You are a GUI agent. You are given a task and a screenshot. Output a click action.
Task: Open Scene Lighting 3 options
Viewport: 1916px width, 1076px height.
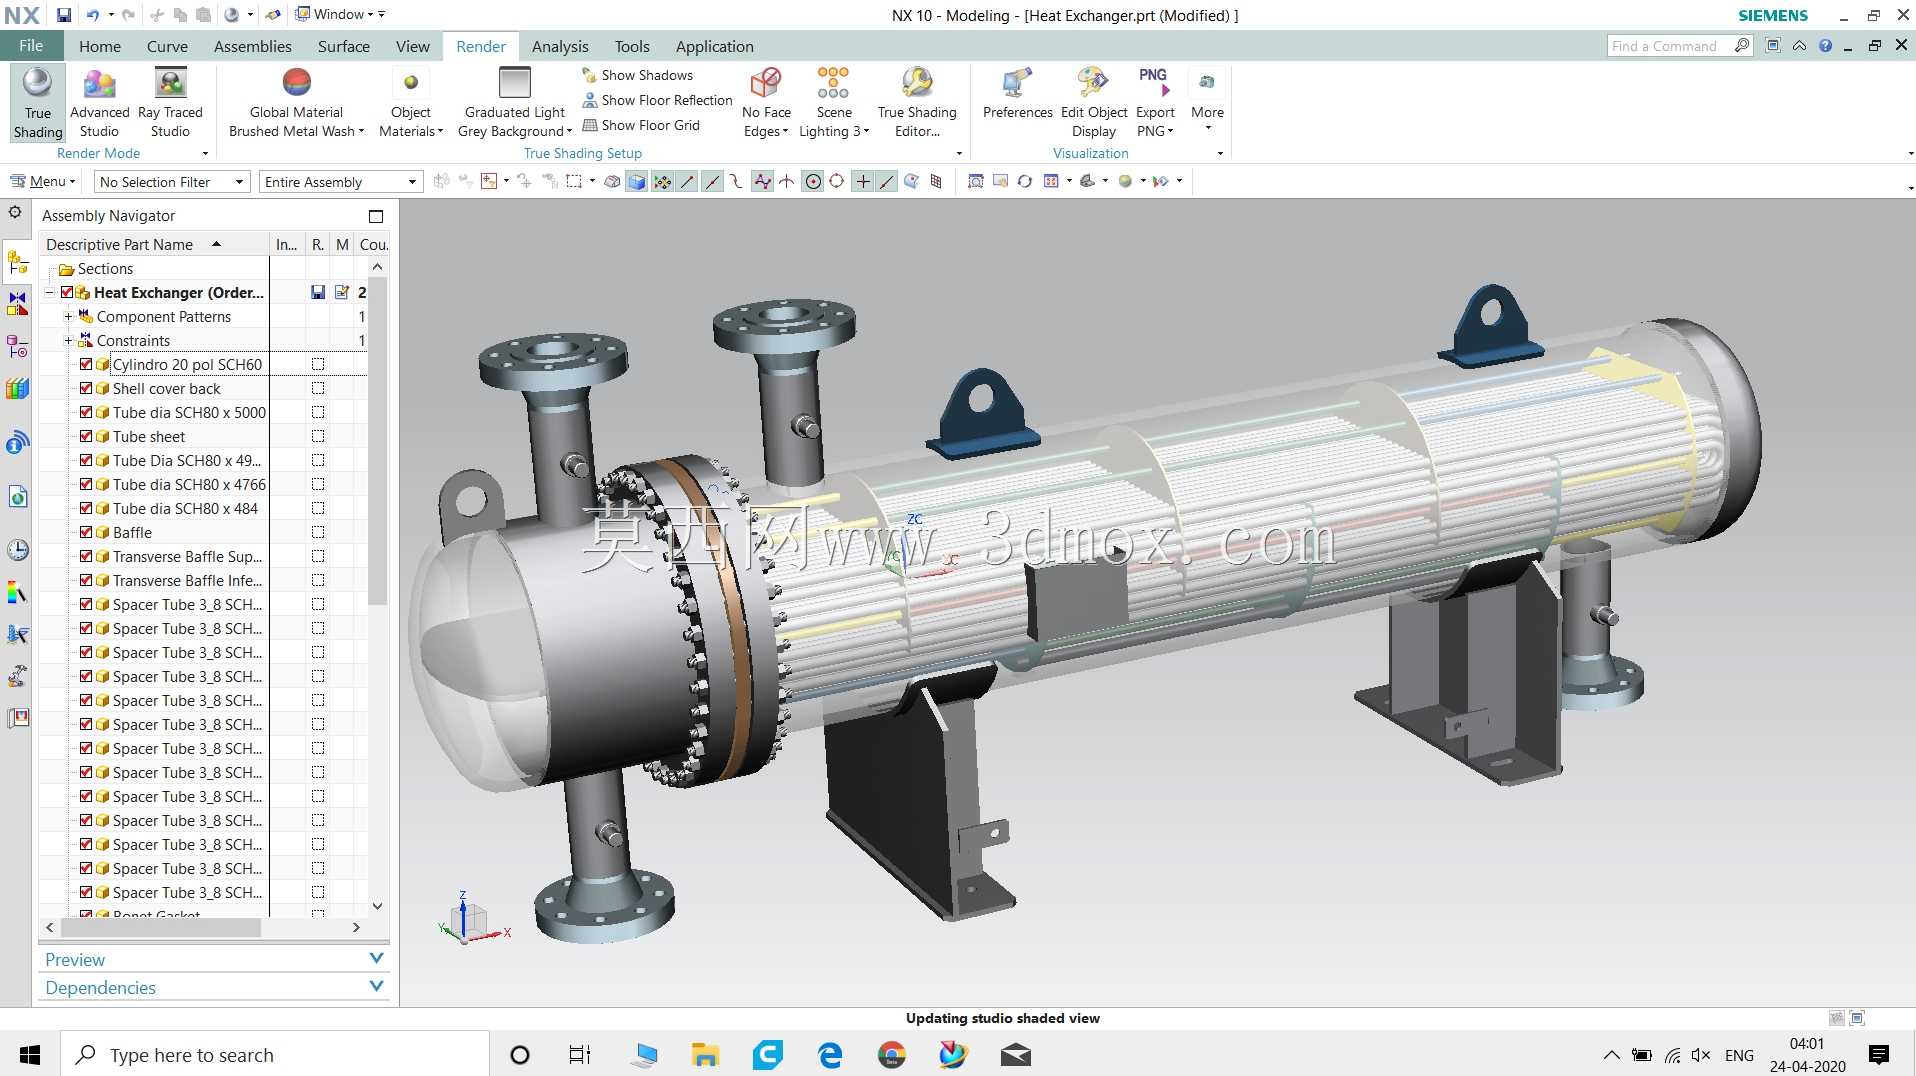point(834,103)
